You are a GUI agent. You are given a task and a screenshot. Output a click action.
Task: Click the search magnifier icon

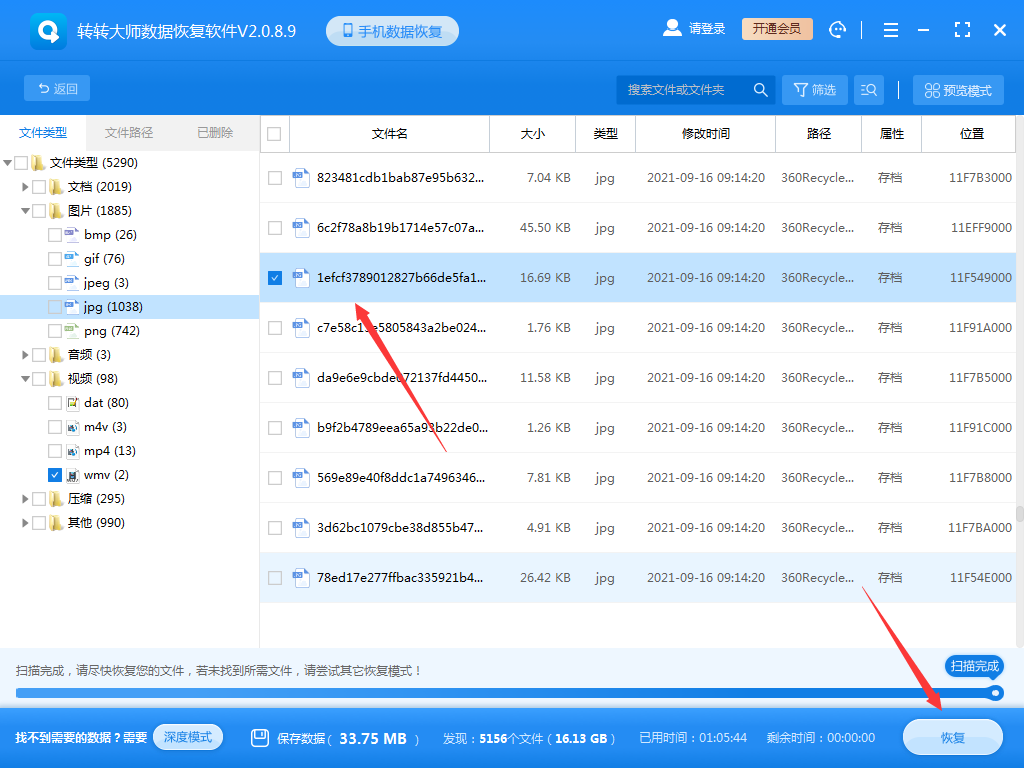click(x=760, y=89)
